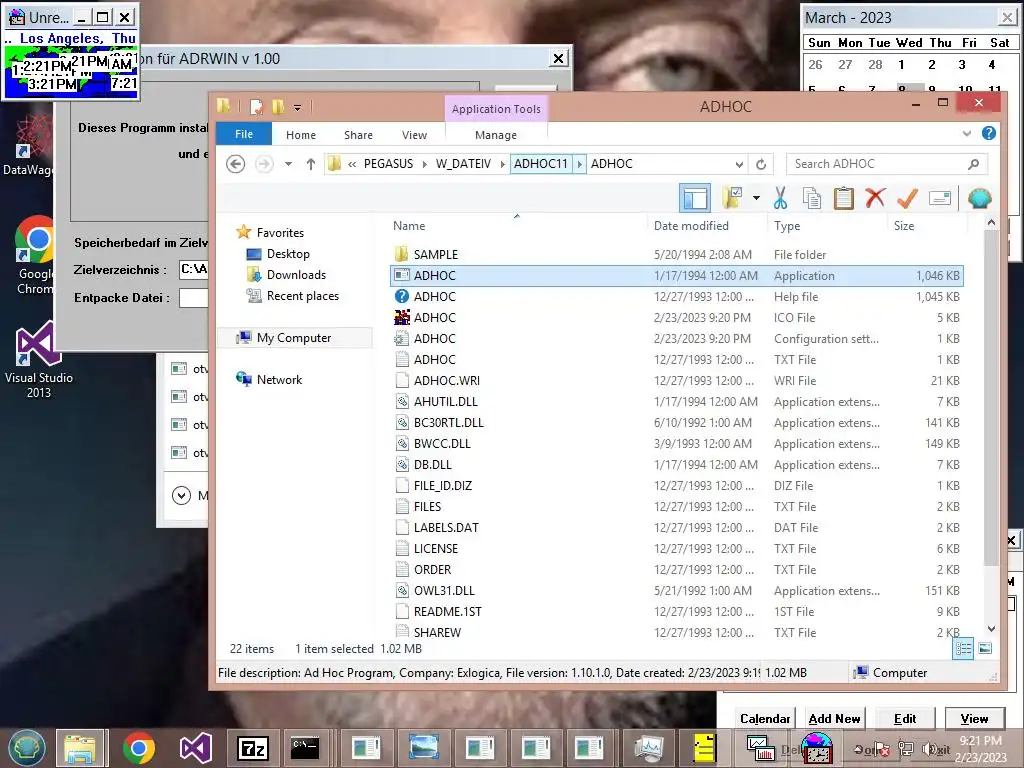This screenshot has height=768, width=1024.
Task: Click the red X Delete icon
Action: (x=875, y=197)
